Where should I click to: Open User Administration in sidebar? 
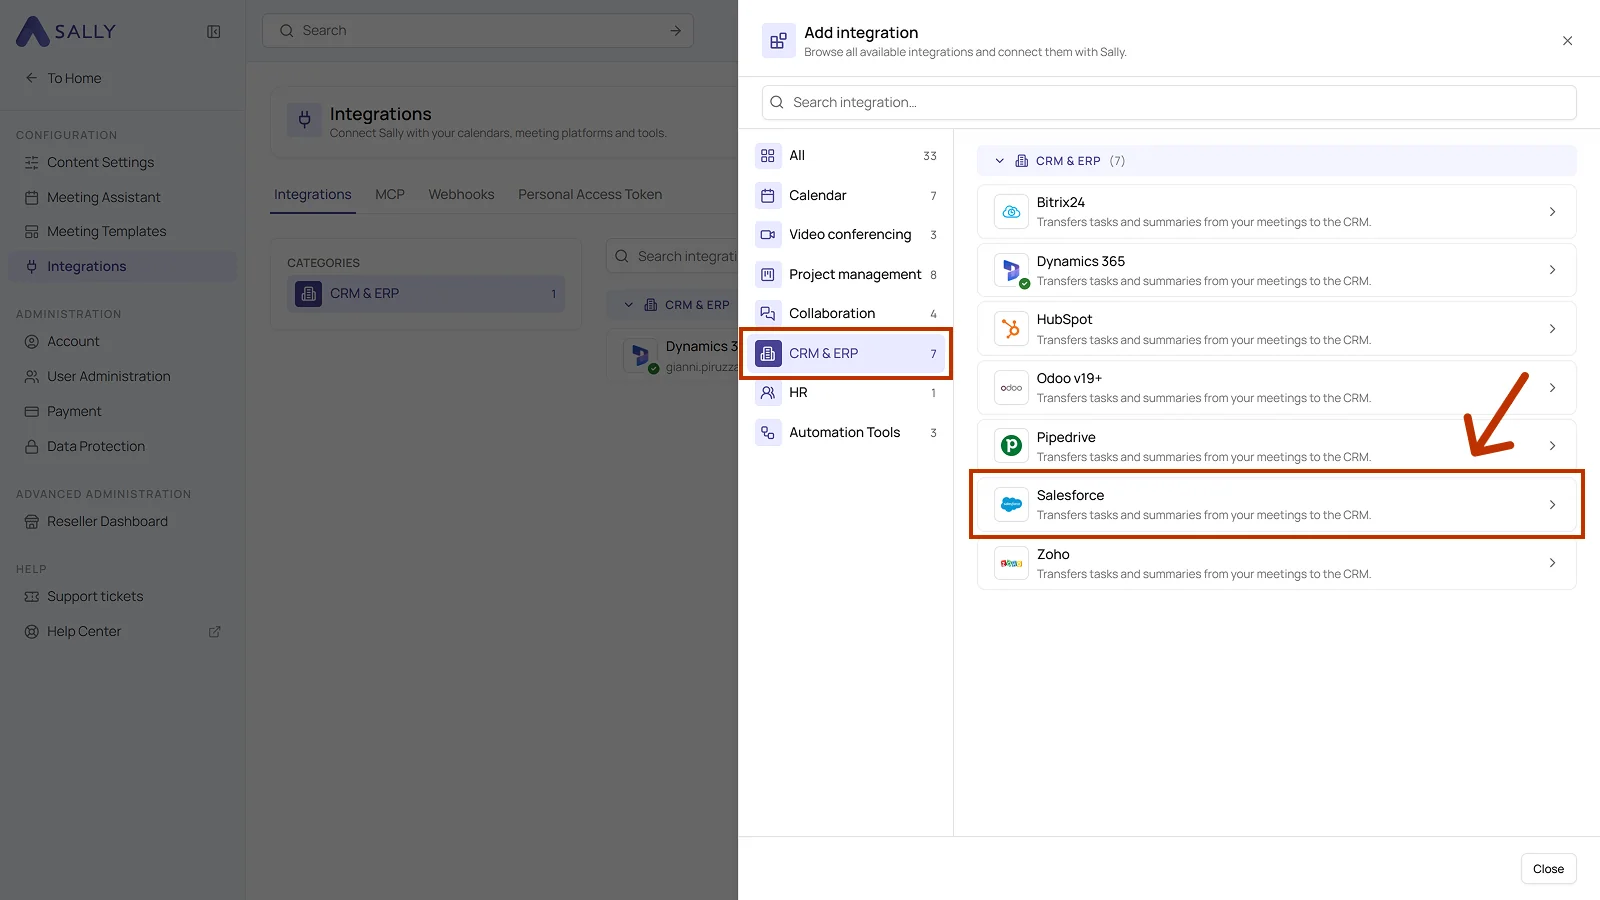point(122,377)
